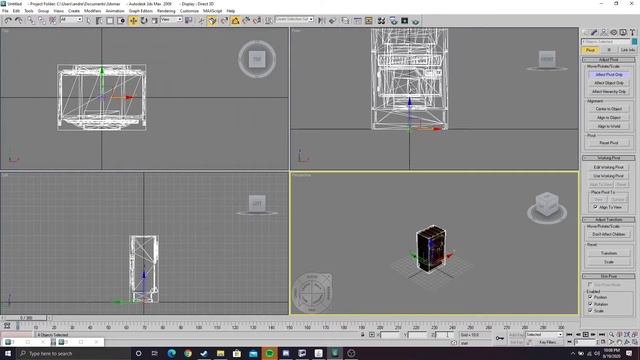Click the Use Pivot Point Center icon
This screenshot has width=640, height=360.
(x=189, y=20)
